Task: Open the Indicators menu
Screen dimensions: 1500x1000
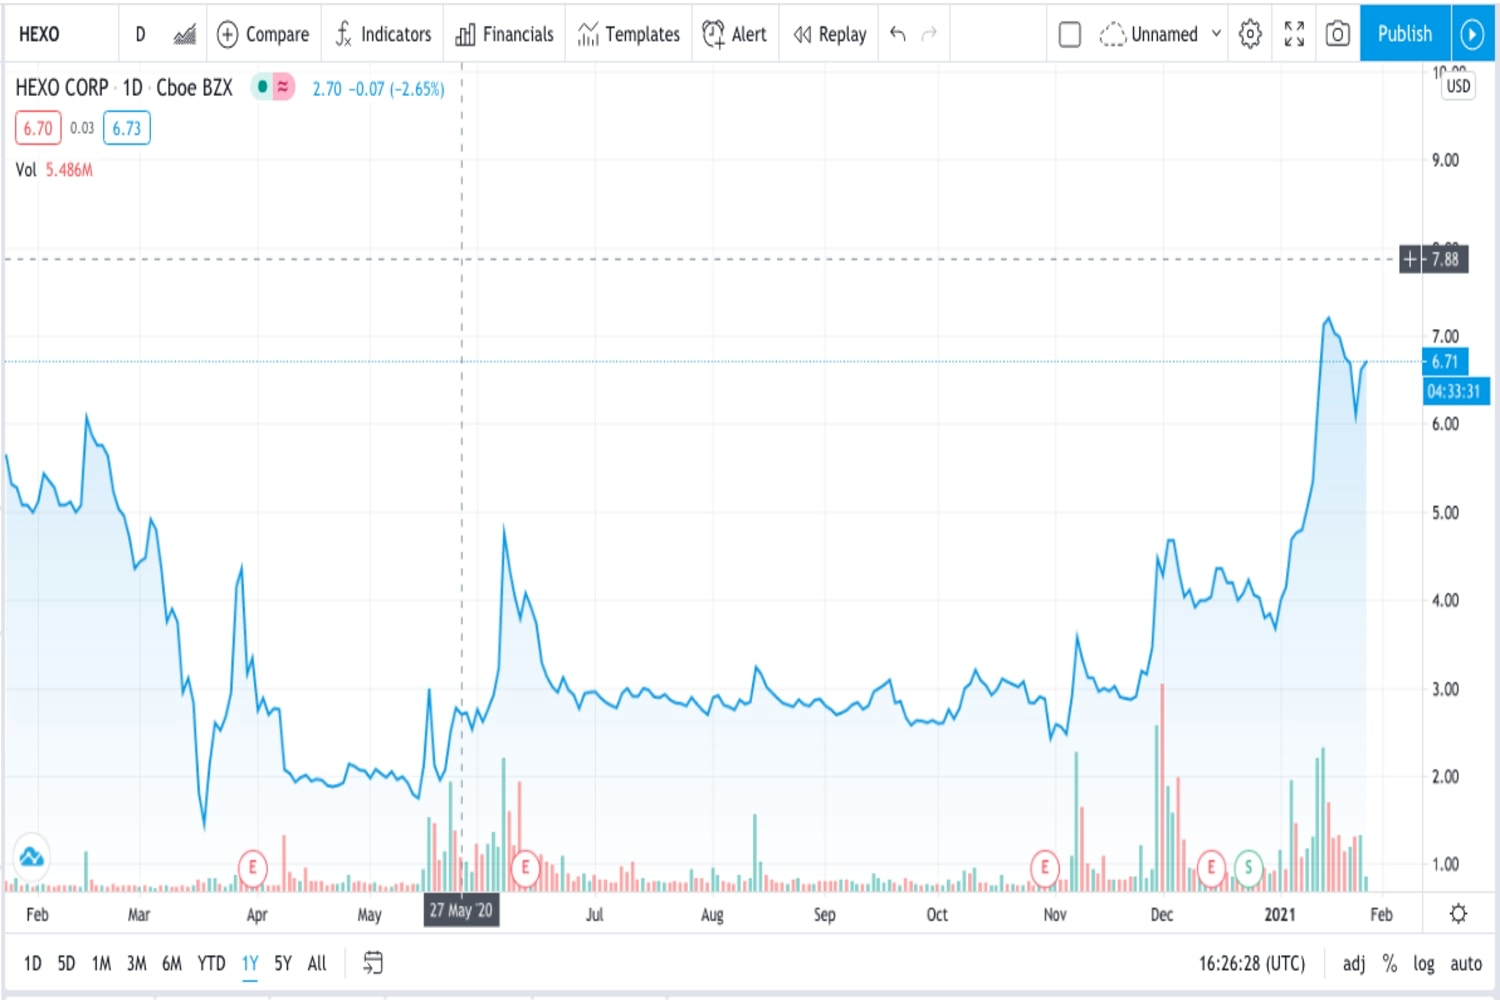Action: click(383, 34)
